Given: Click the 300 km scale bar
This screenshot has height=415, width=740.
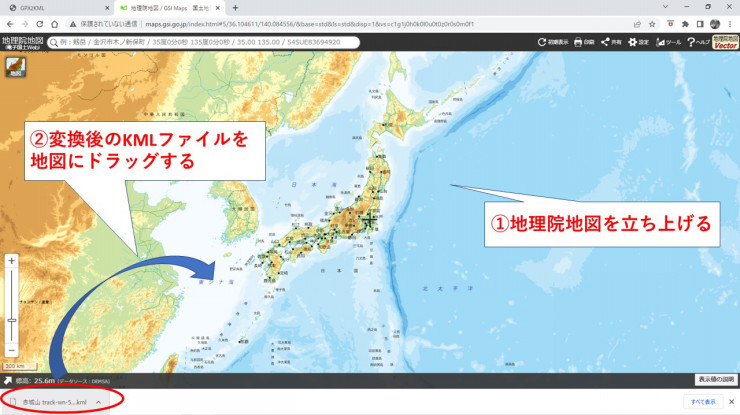Looking at the screenshot, I should [20, 366].
